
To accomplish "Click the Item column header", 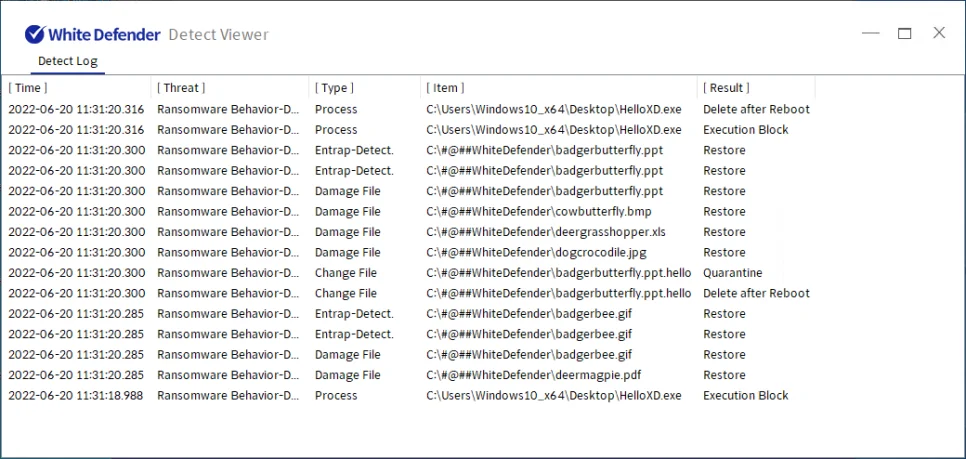I will click(x=444, y=88).
